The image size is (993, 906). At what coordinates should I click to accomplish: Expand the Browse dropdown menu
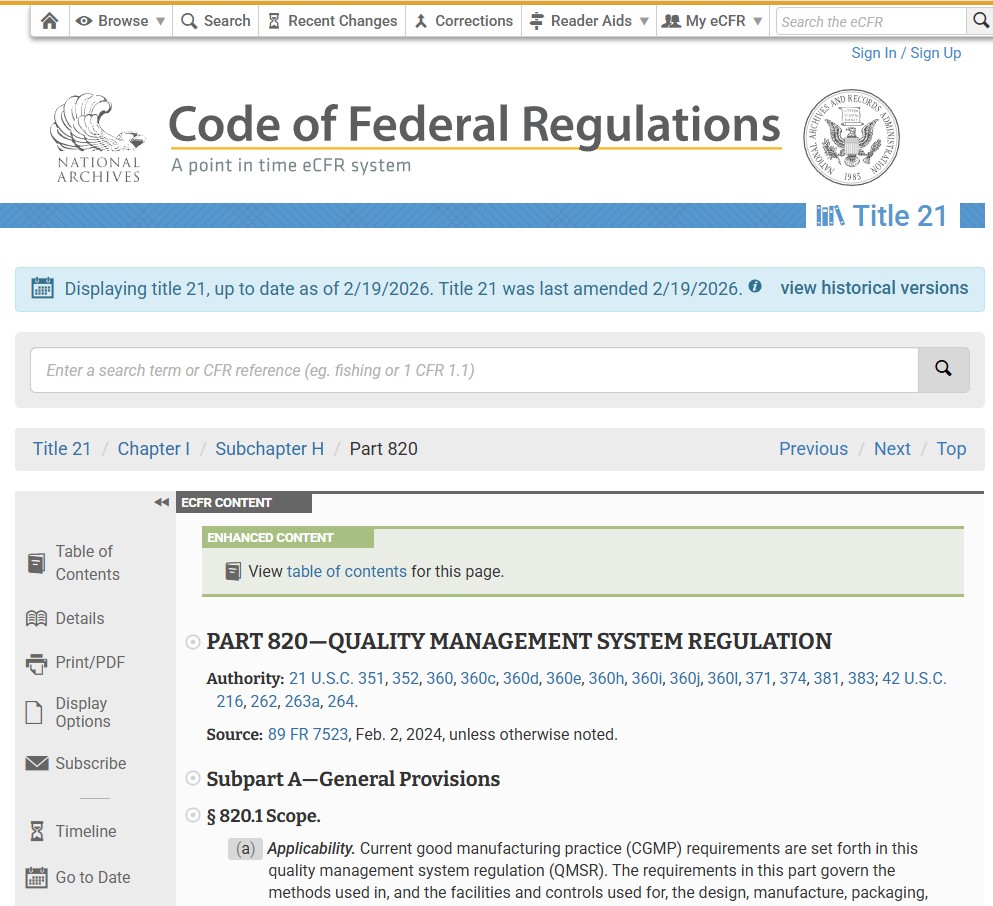(120, 21)
